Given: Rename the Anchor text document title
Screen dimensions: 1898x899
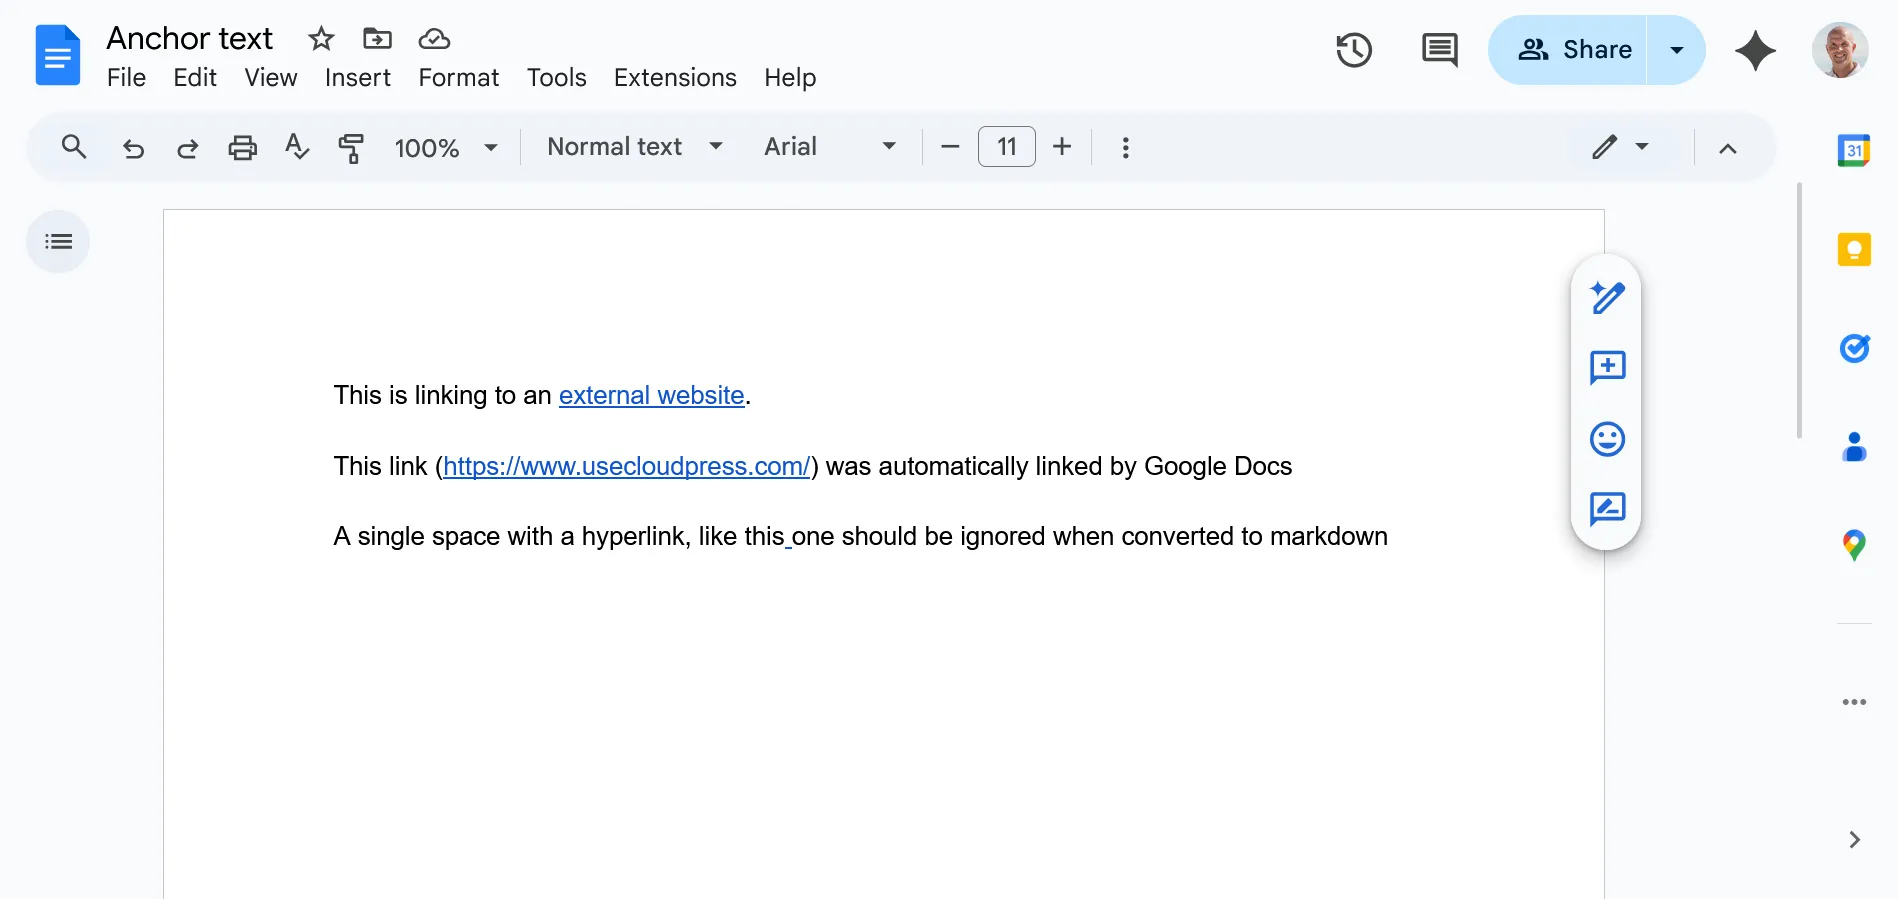Looking at the screenshot, I should (190, 38).
